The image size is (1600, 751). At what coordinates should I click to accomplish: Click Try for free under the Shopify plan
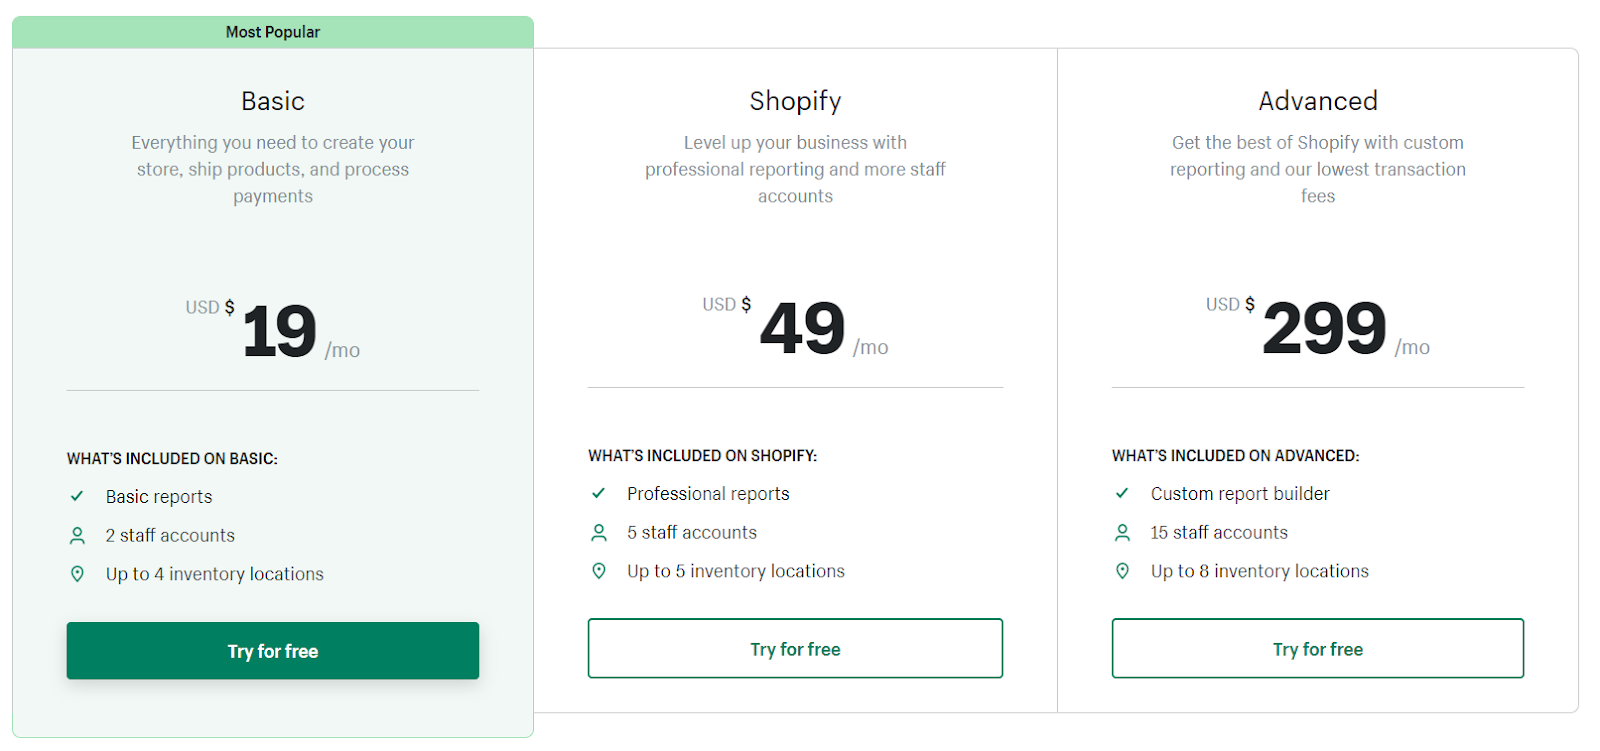pos(795,648)
